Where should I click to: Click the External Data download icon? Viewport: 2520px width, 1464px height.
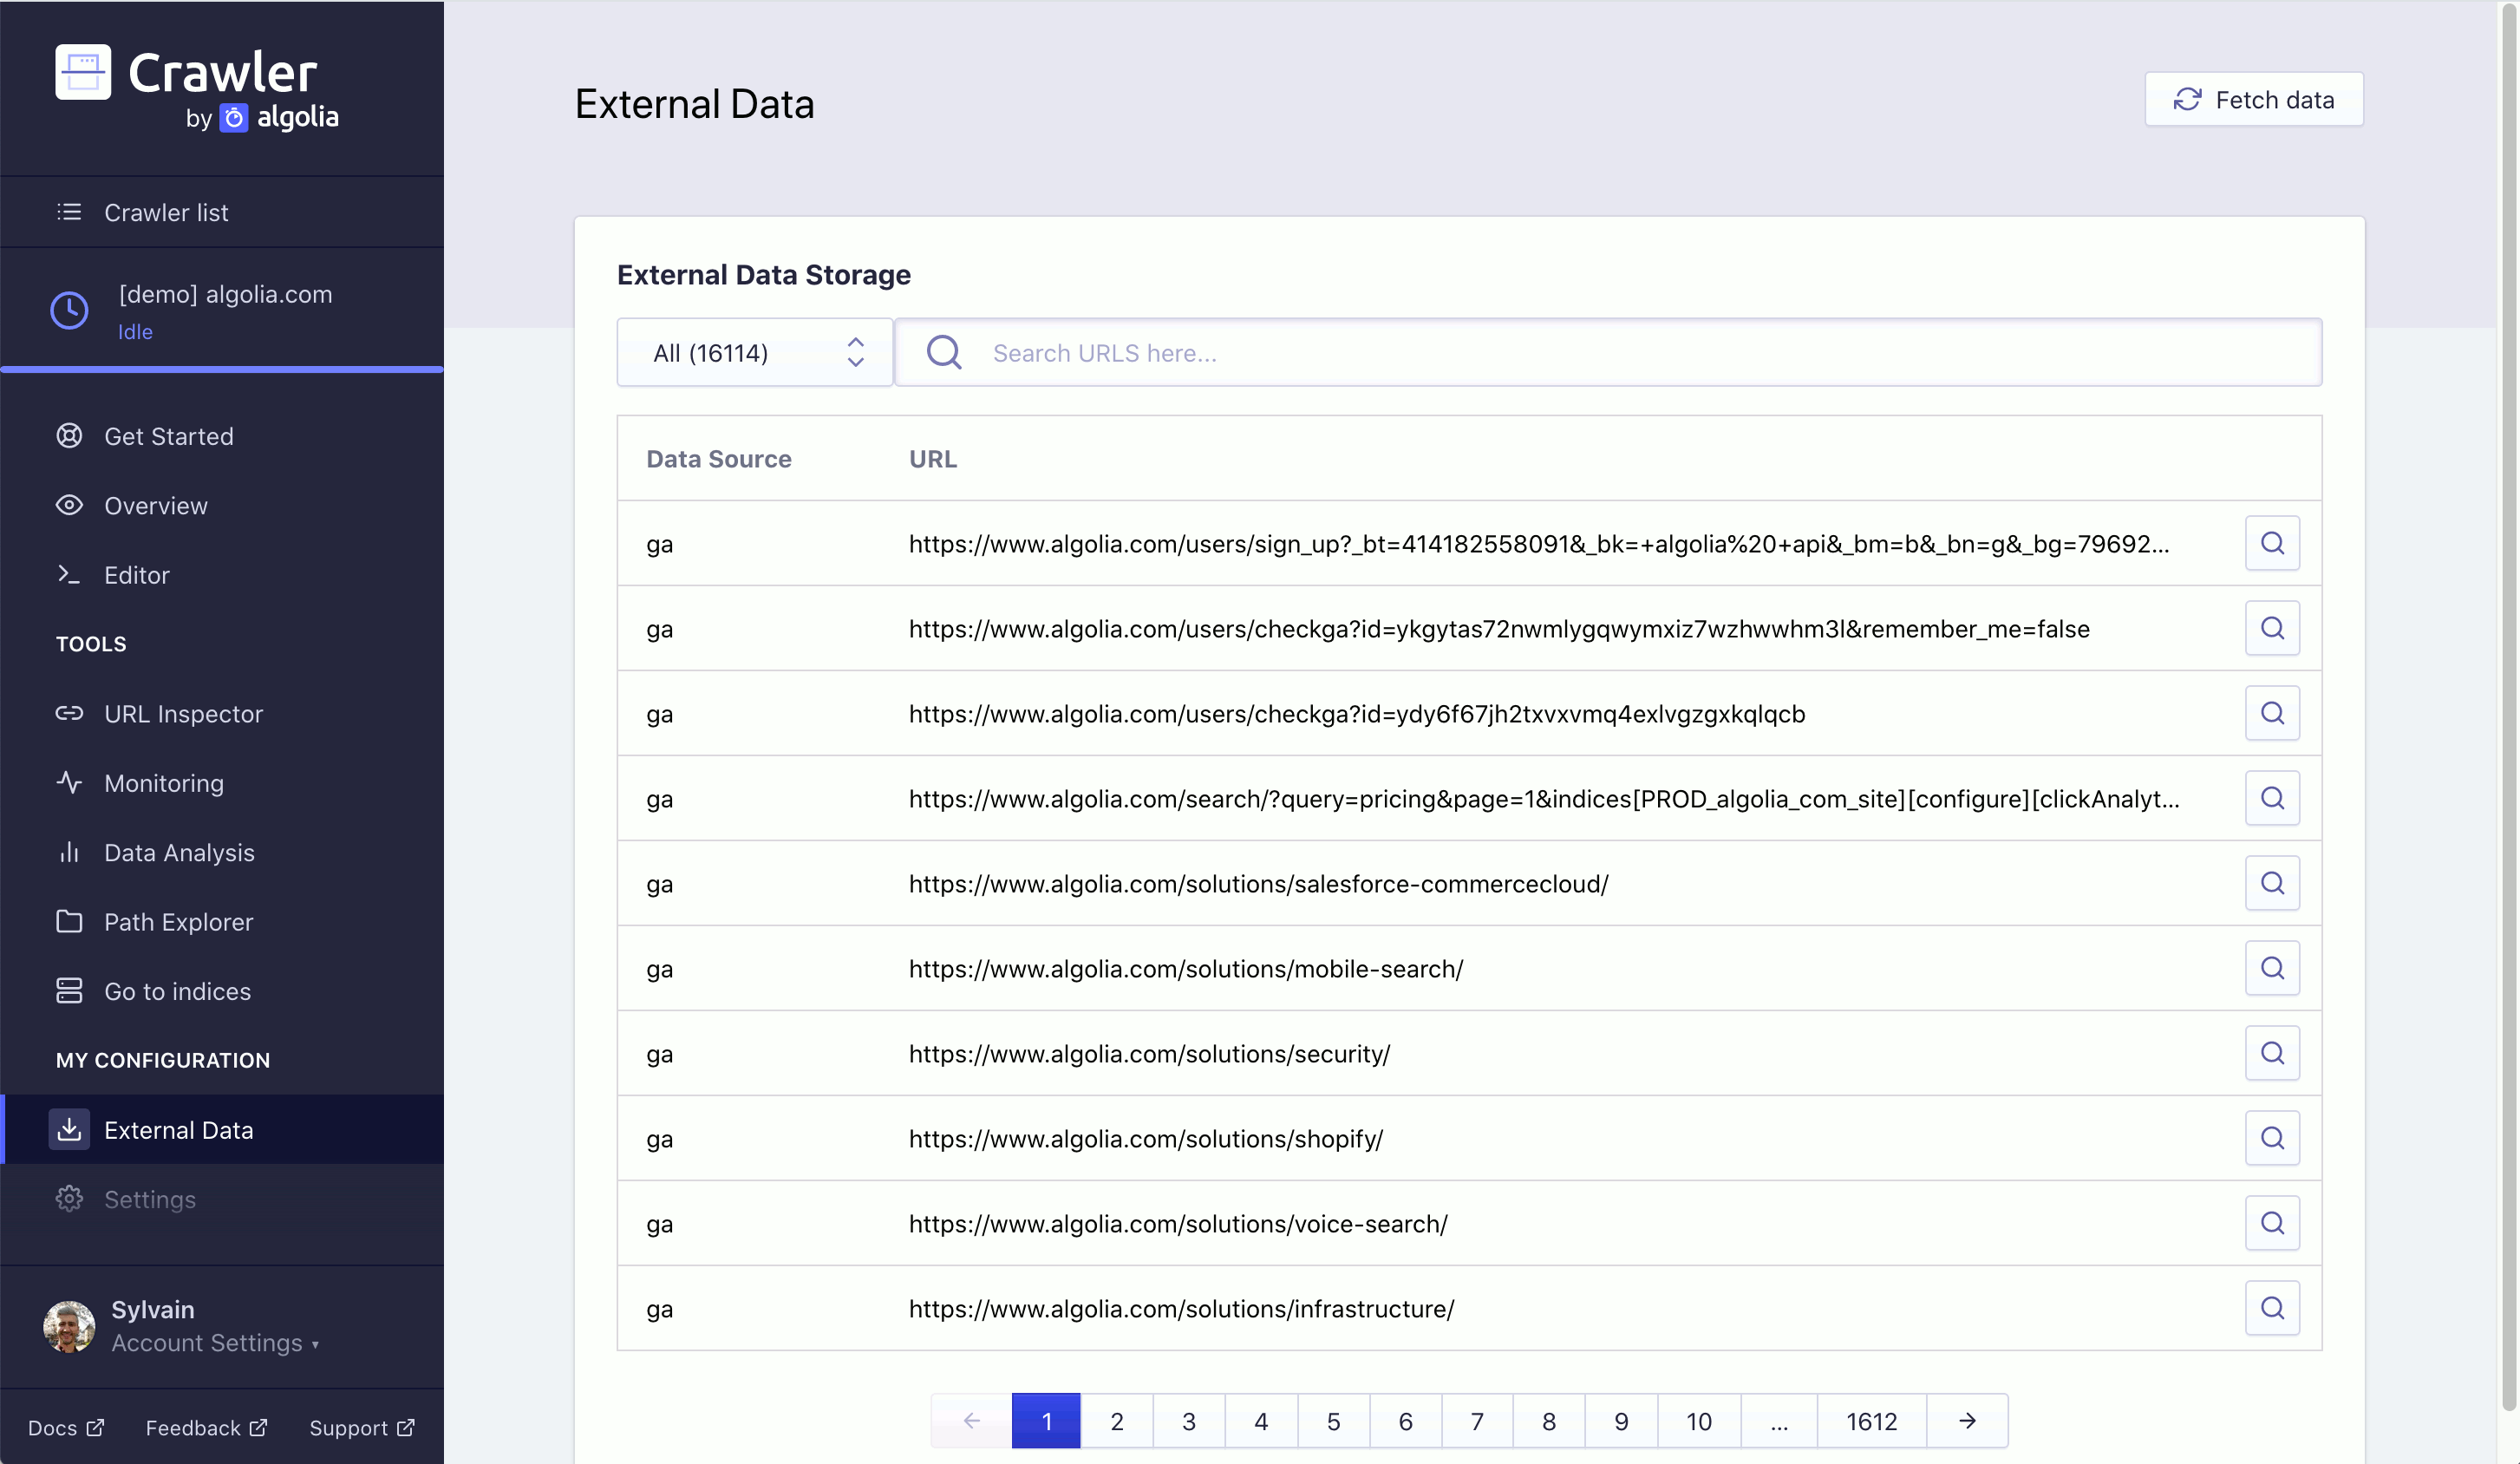click(x=69, y=1129)
